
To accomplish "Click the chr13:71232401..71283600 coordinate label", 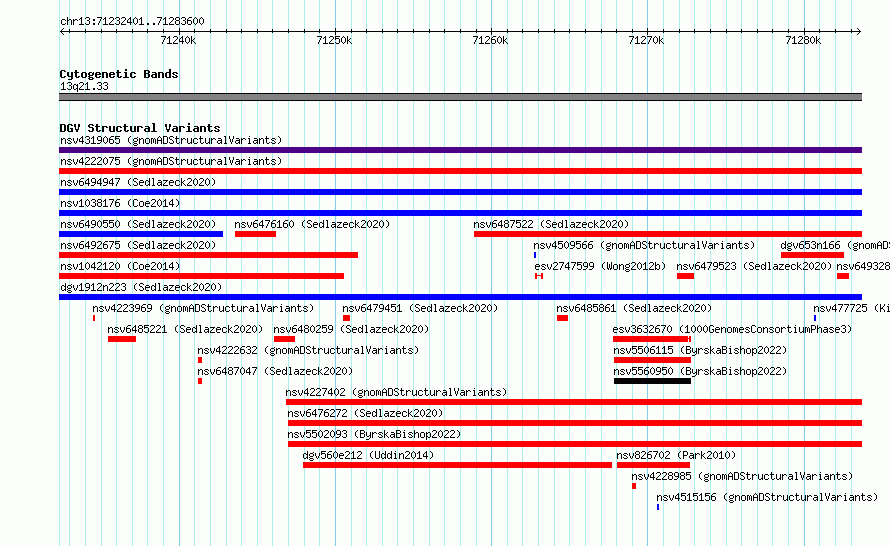I will (x=132, y=21).
